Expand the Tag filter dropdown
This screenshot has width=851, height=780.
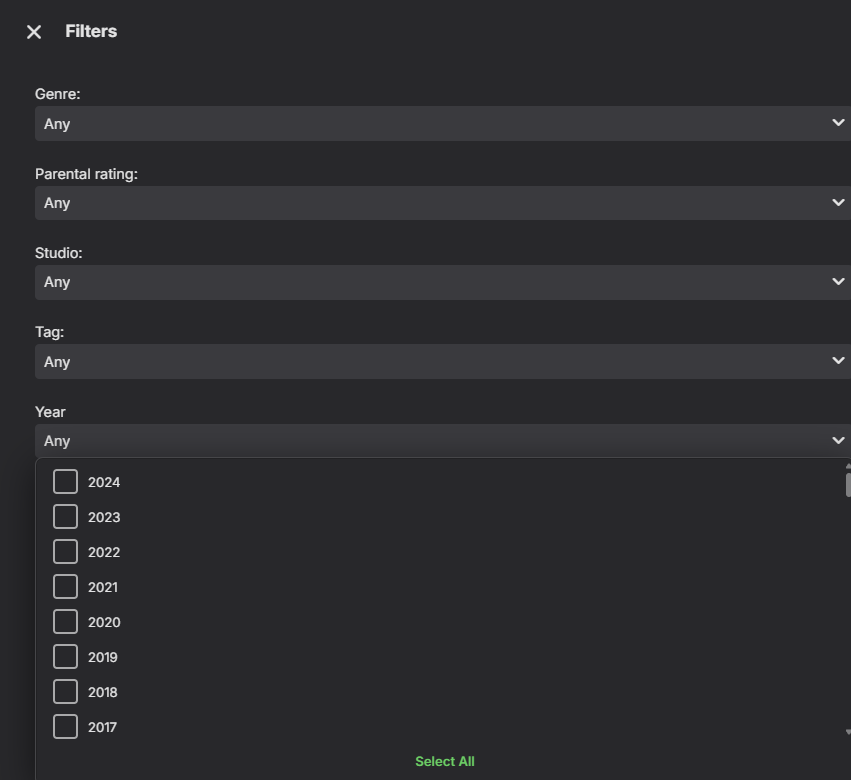[440, 361]
